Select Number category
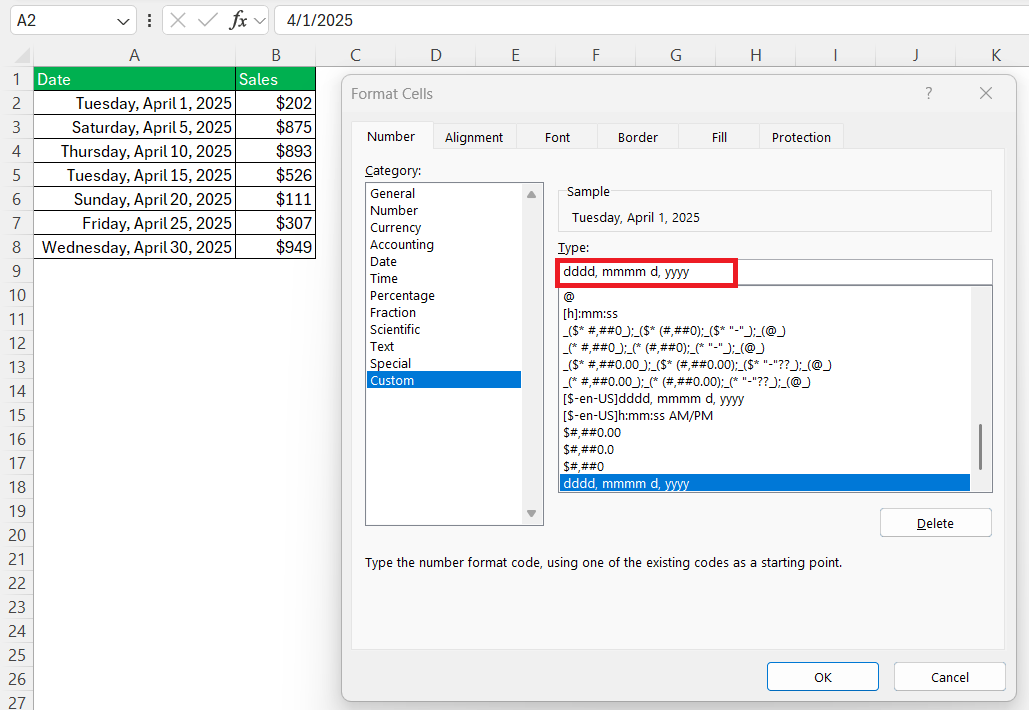The image size is (1029, 710). [x=444, y=211]
